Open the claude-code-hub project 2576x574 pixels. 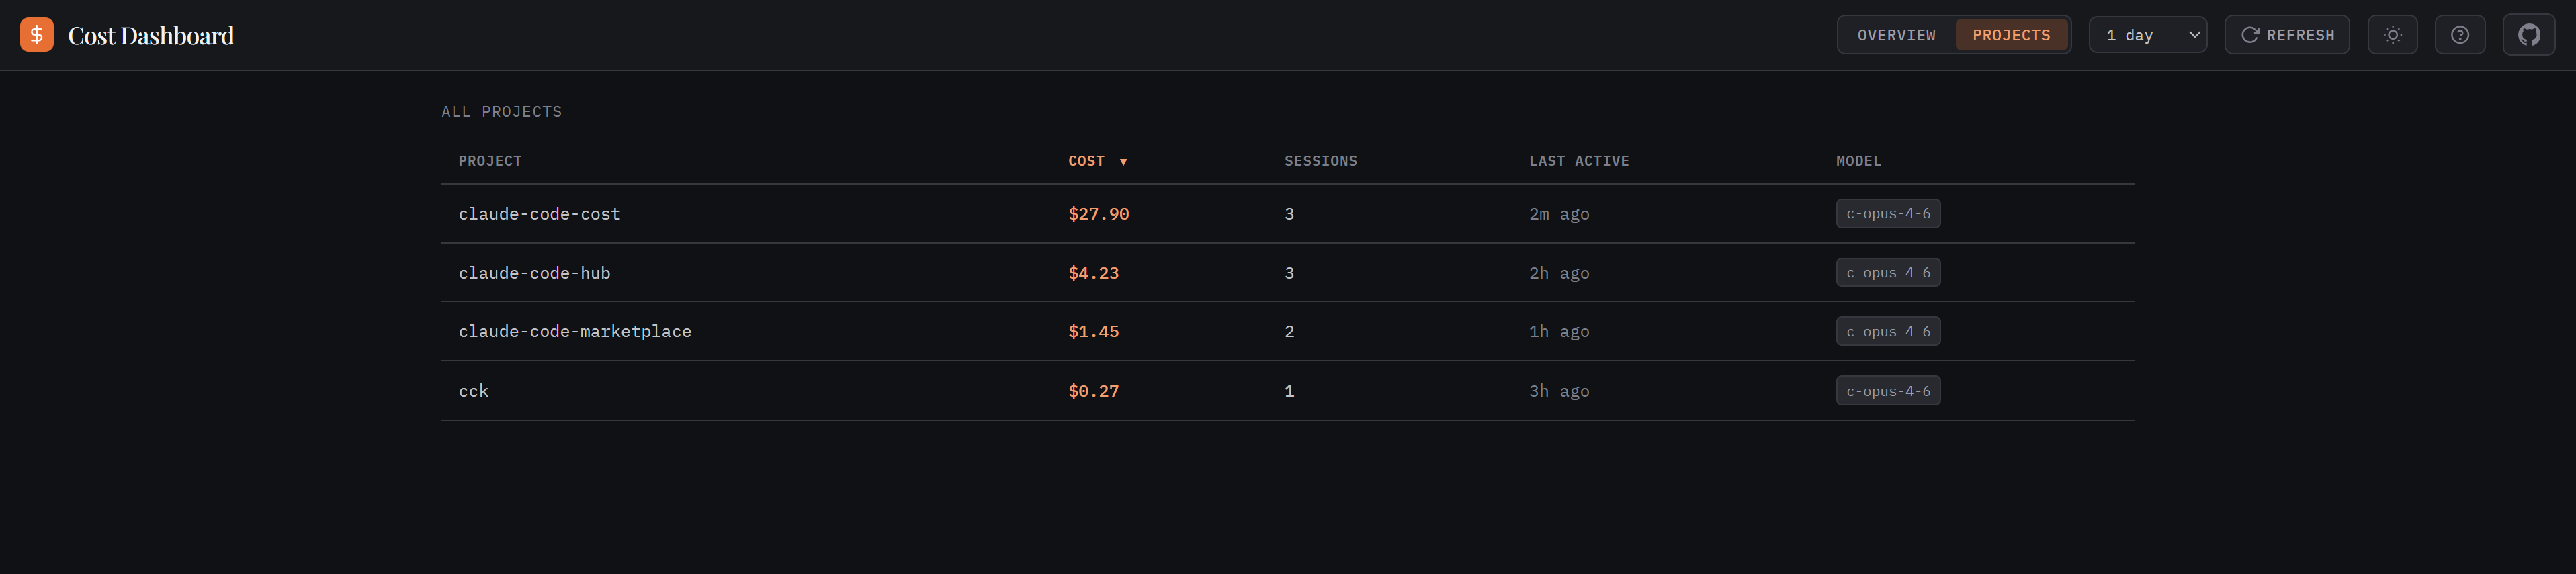click(534, 273)
